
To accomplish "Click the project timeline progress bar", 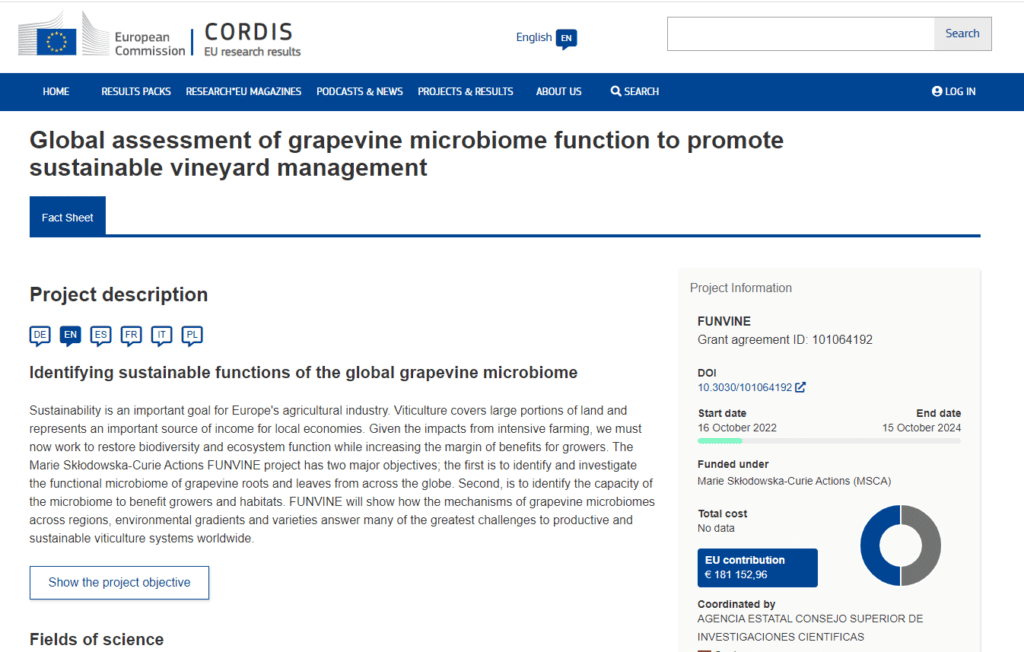I will 829,441.
